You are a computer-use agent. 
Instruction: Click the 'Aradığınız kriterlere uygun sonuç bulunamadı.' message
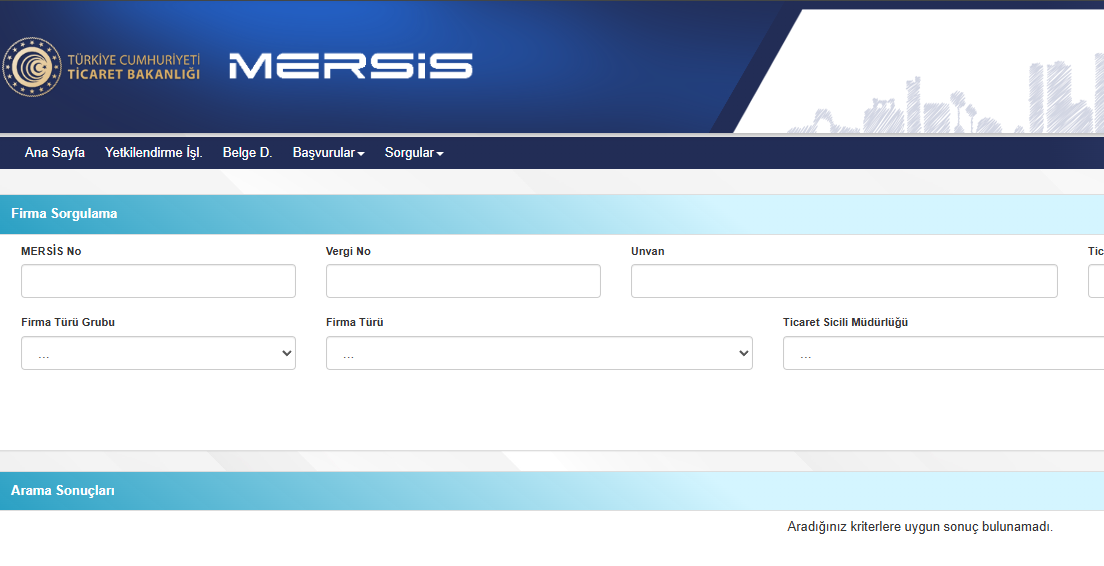pyautogui.click(x=920, y=527)
